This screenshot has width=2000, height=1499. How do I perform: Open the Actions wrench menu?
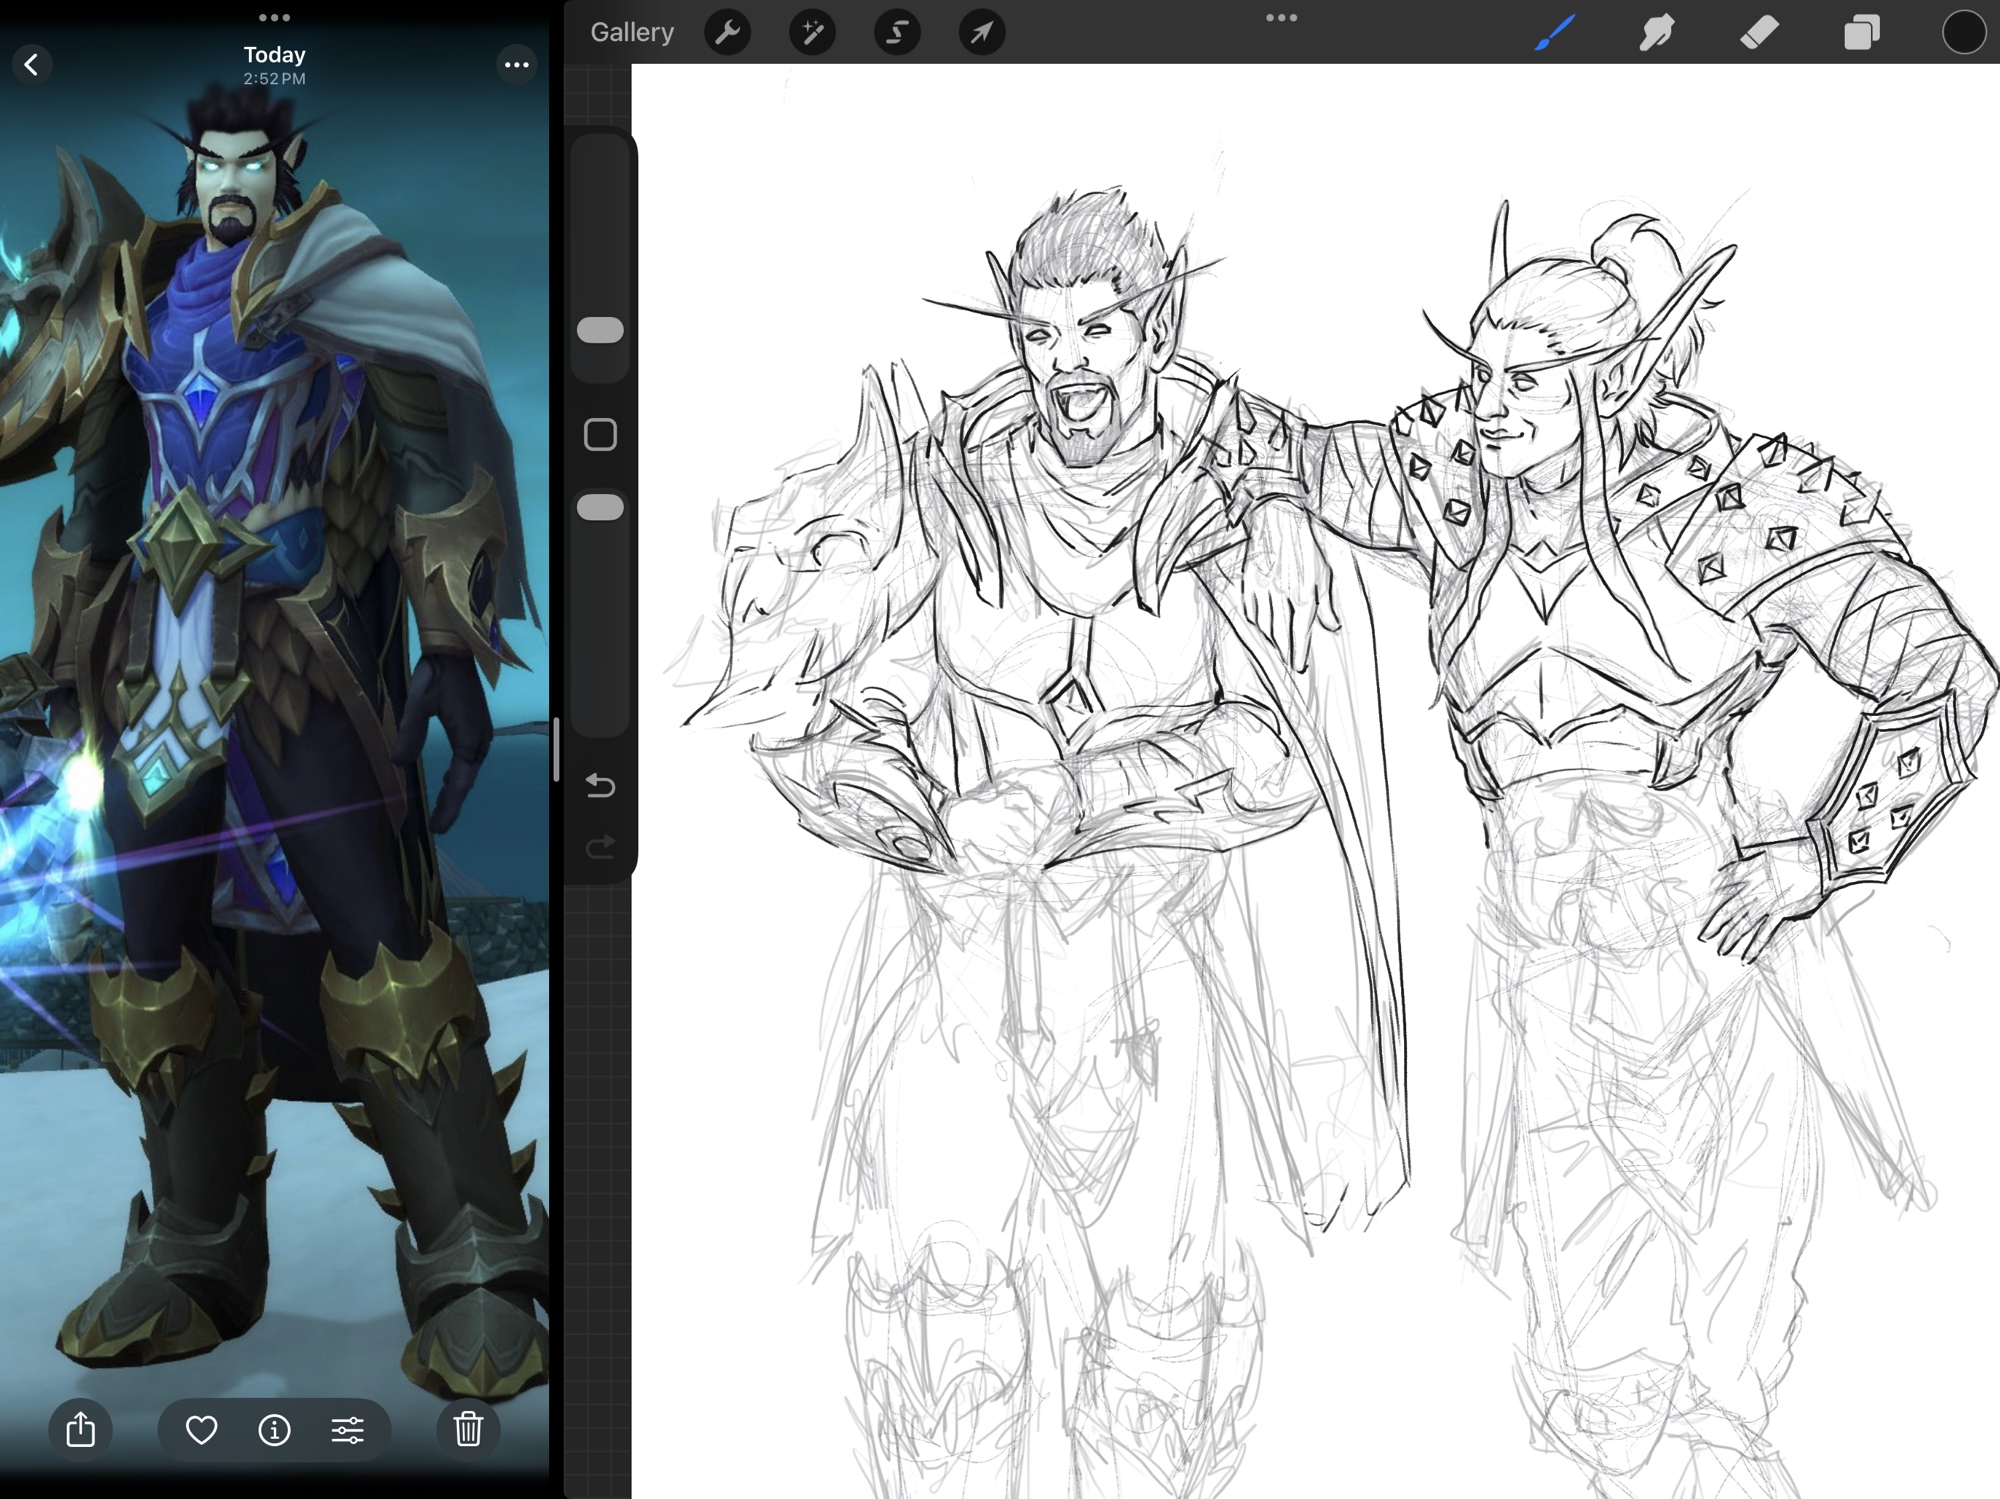(727, 33)
